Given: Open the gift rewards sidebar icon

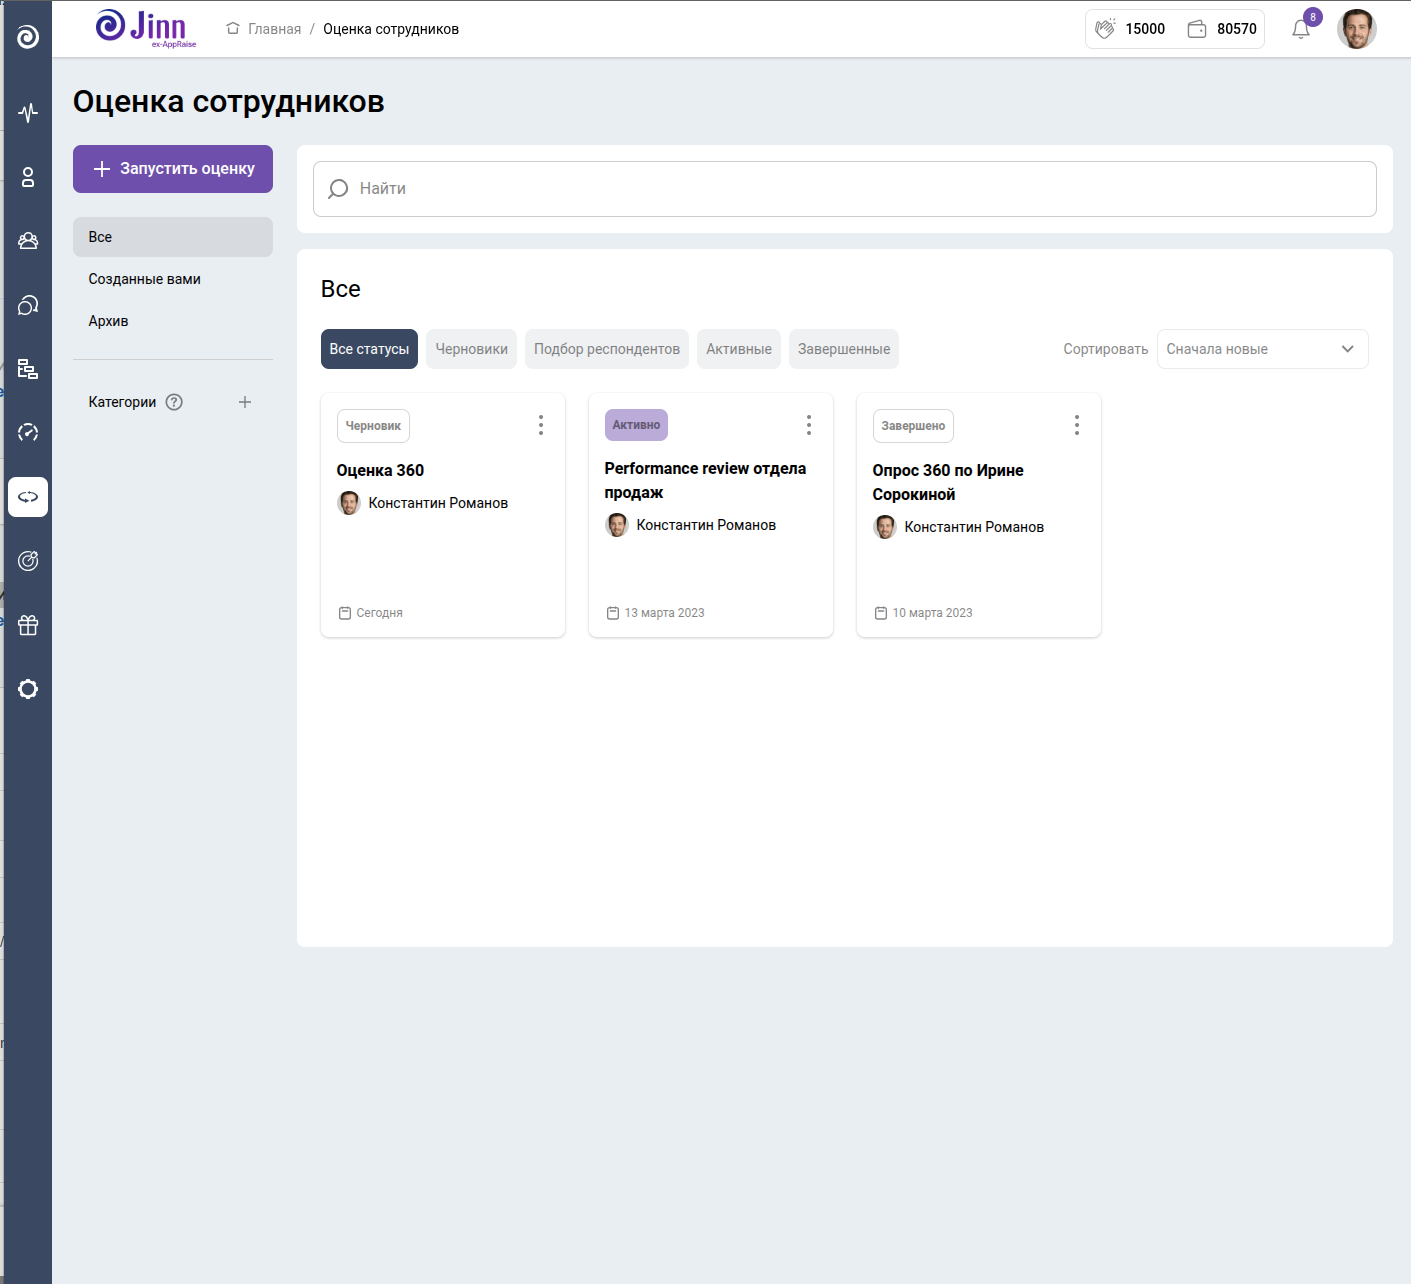Looking at the screenshot, I should pos(28,625).
